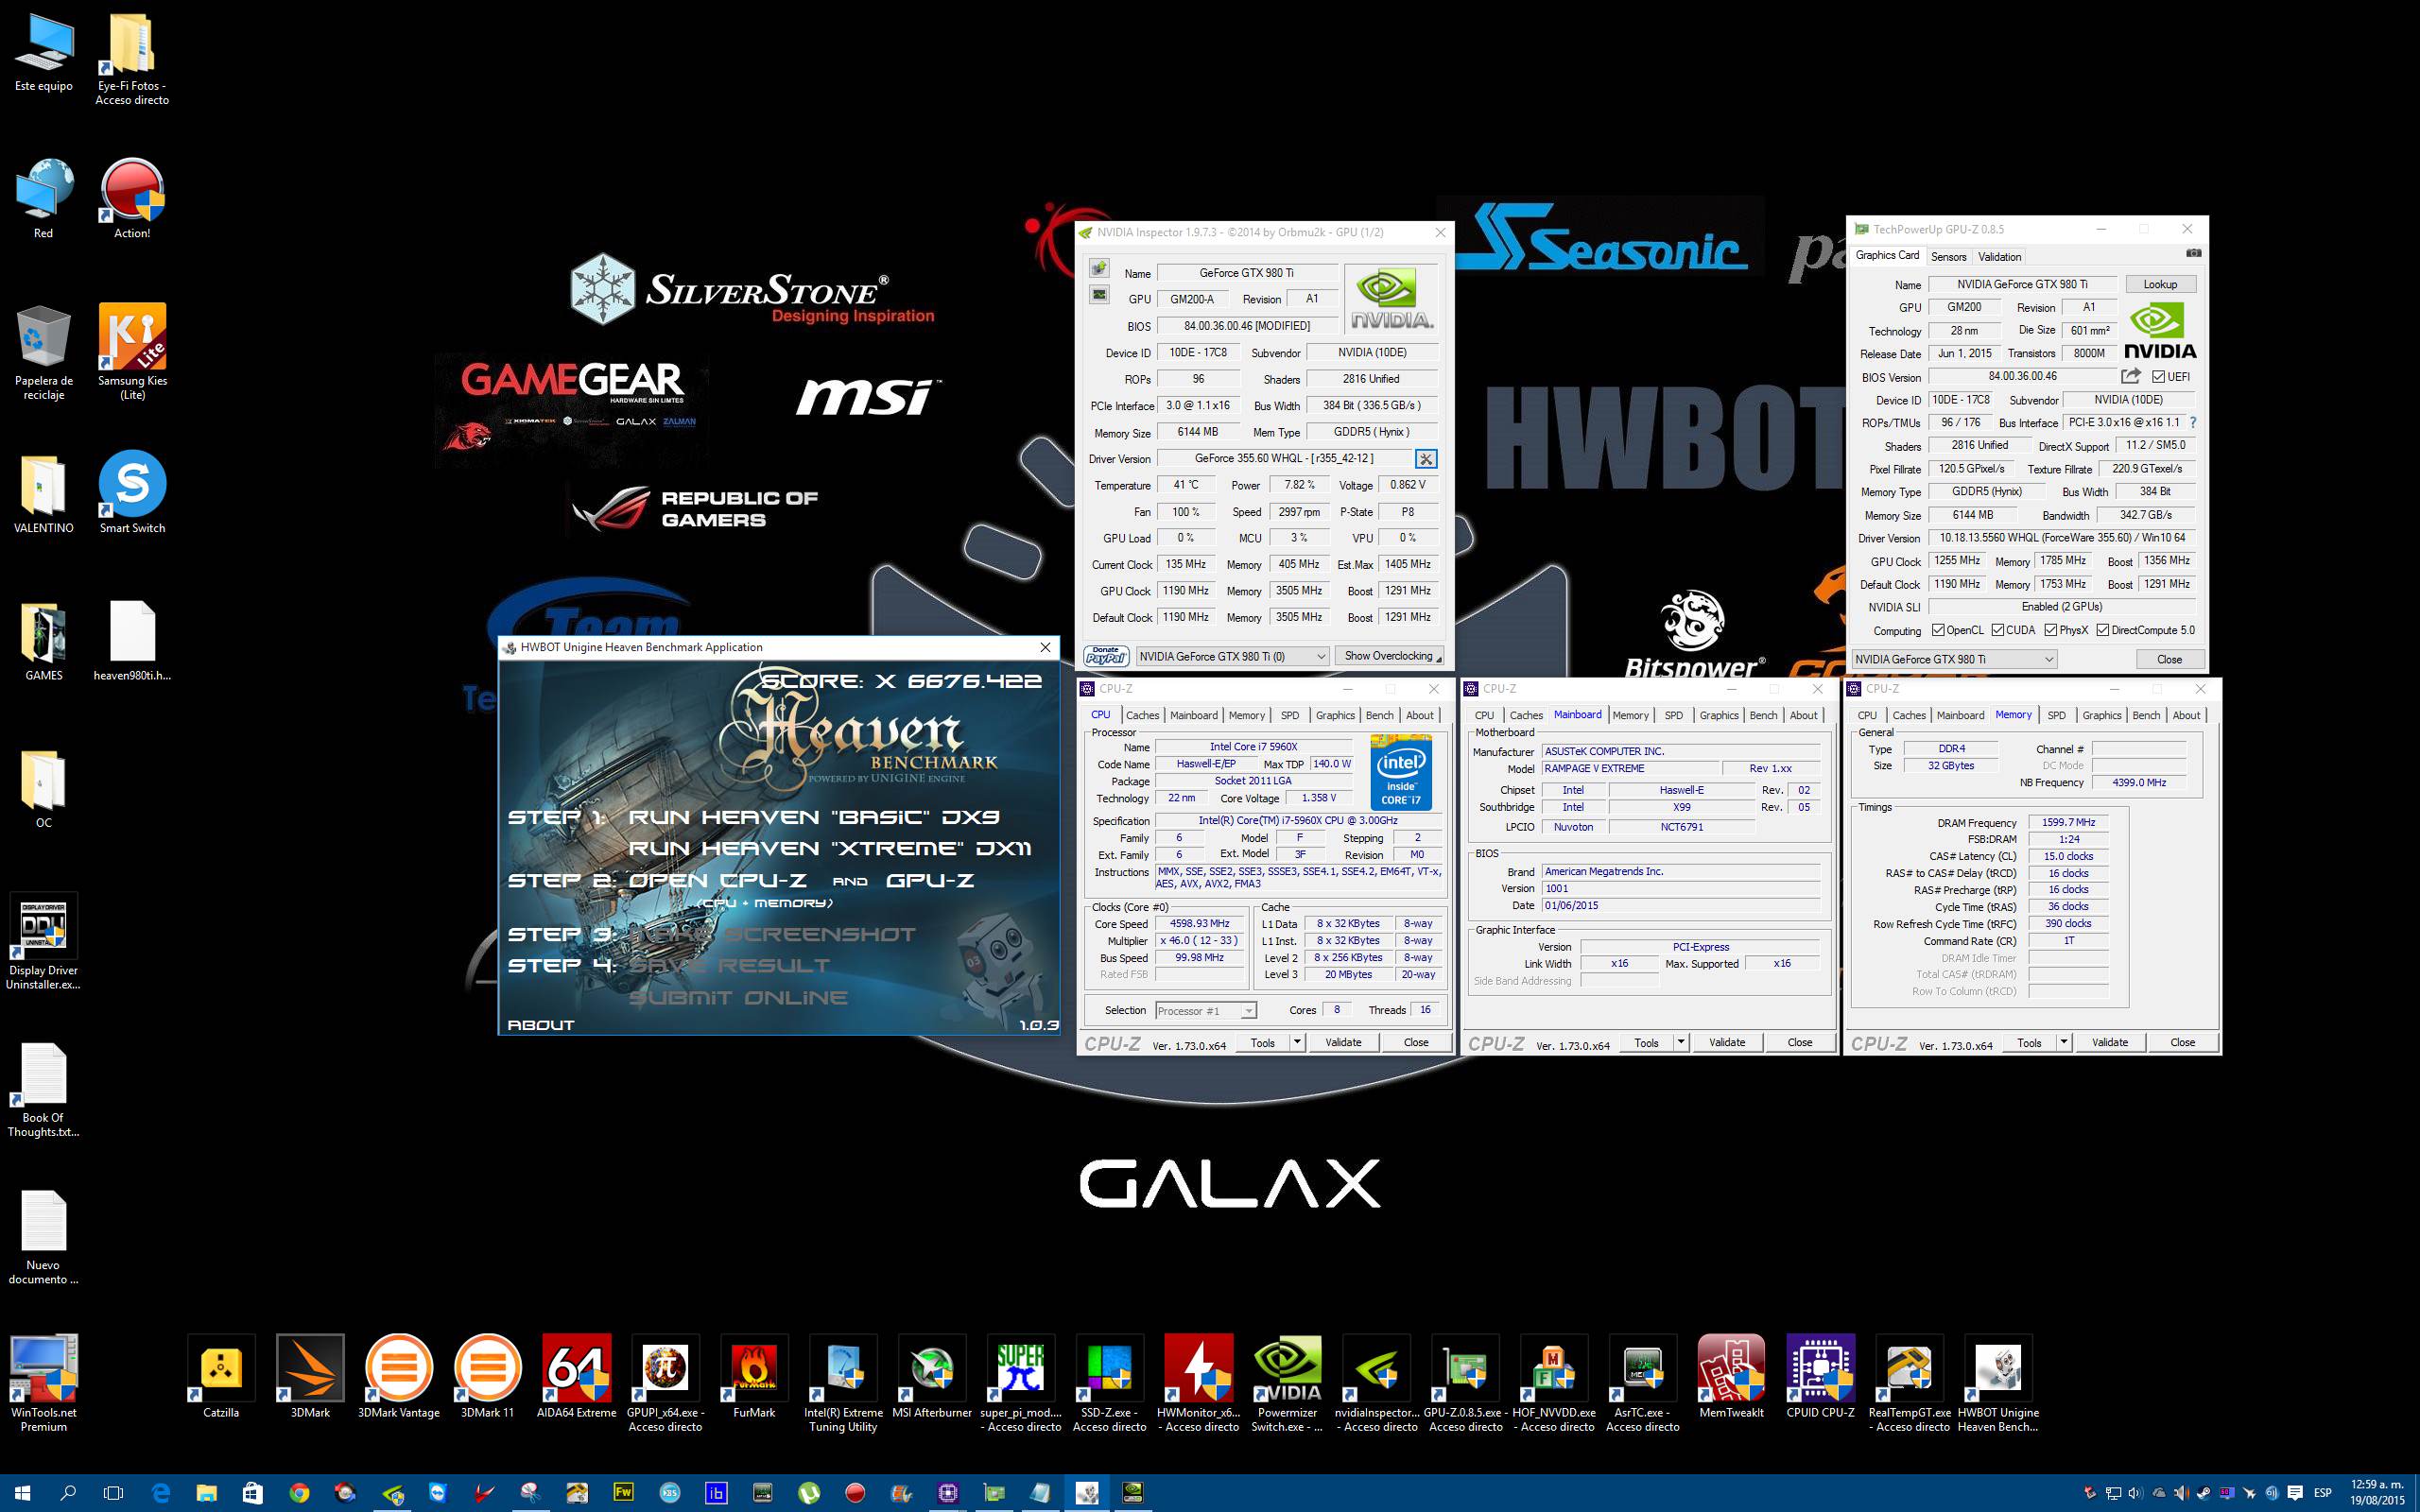Click RUN HEAVEN "BASIC" DX9 step
Screen dimensions: 2420x1512
[x=813, y=817]
